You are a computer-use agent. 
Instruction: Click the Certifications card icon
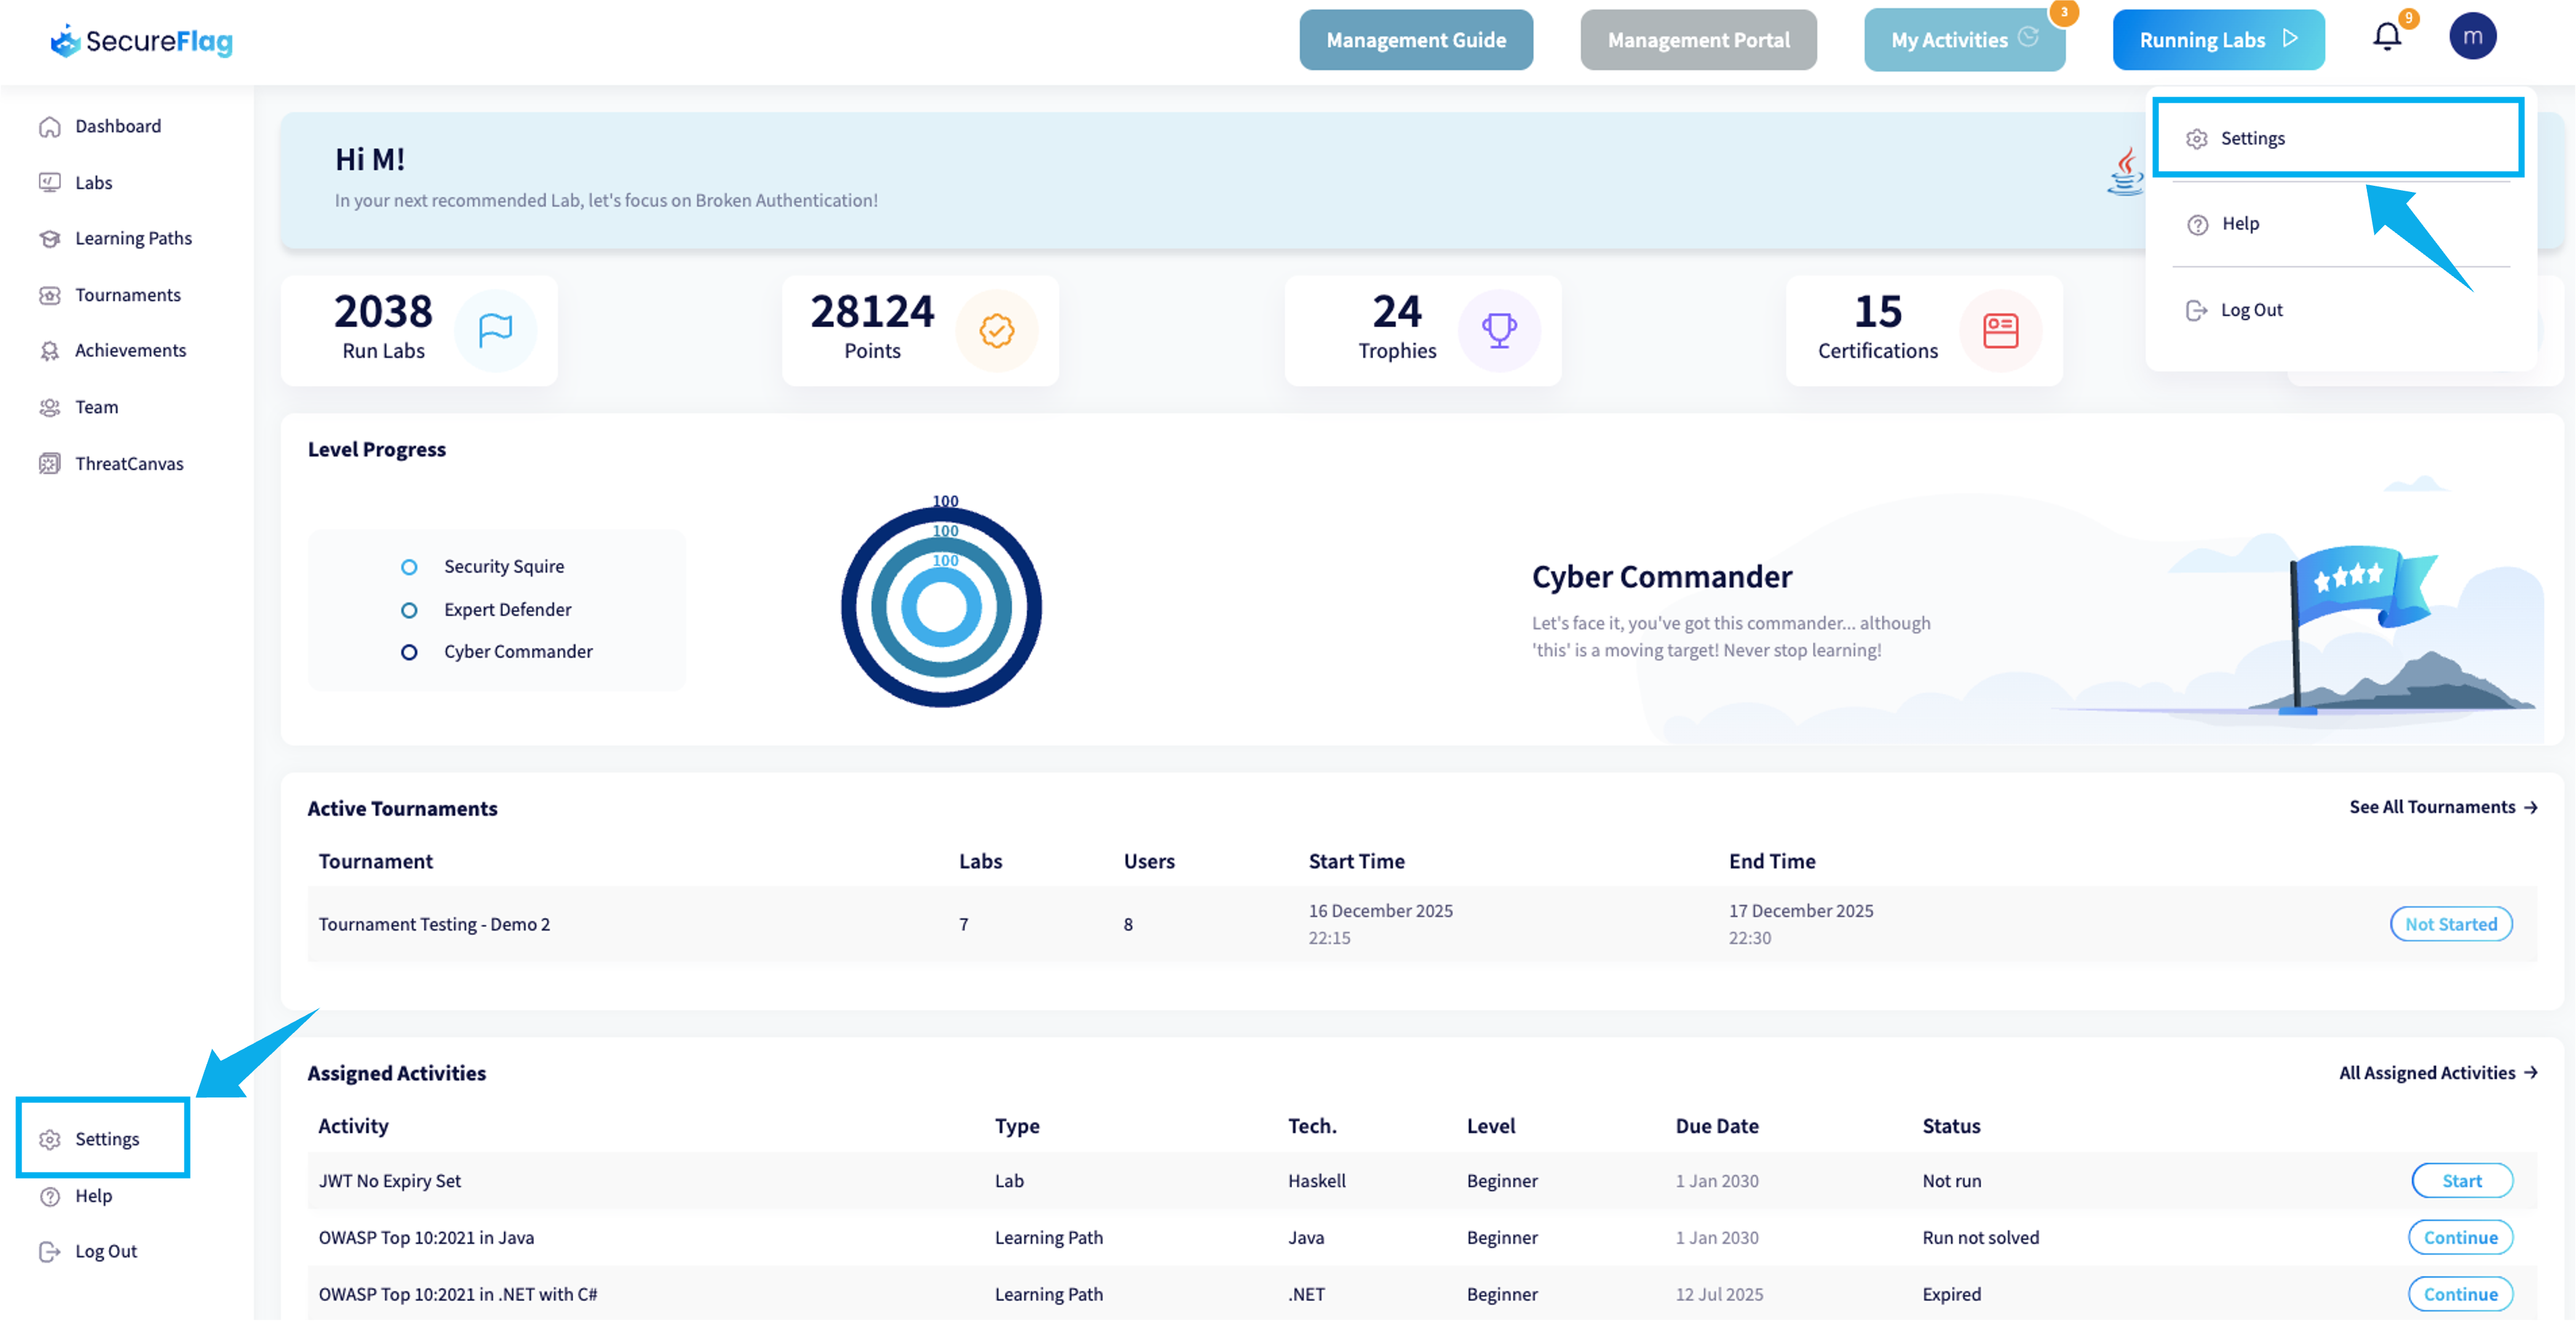coord(2000,331)
